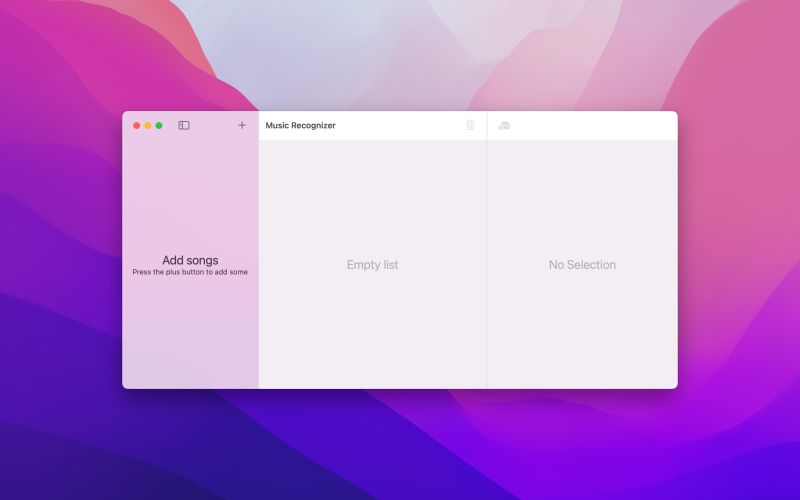This screenshot has height=500, width=800.
Task: Click the dimmed trash icon in the list toolbar
Action: pos(470,125)
